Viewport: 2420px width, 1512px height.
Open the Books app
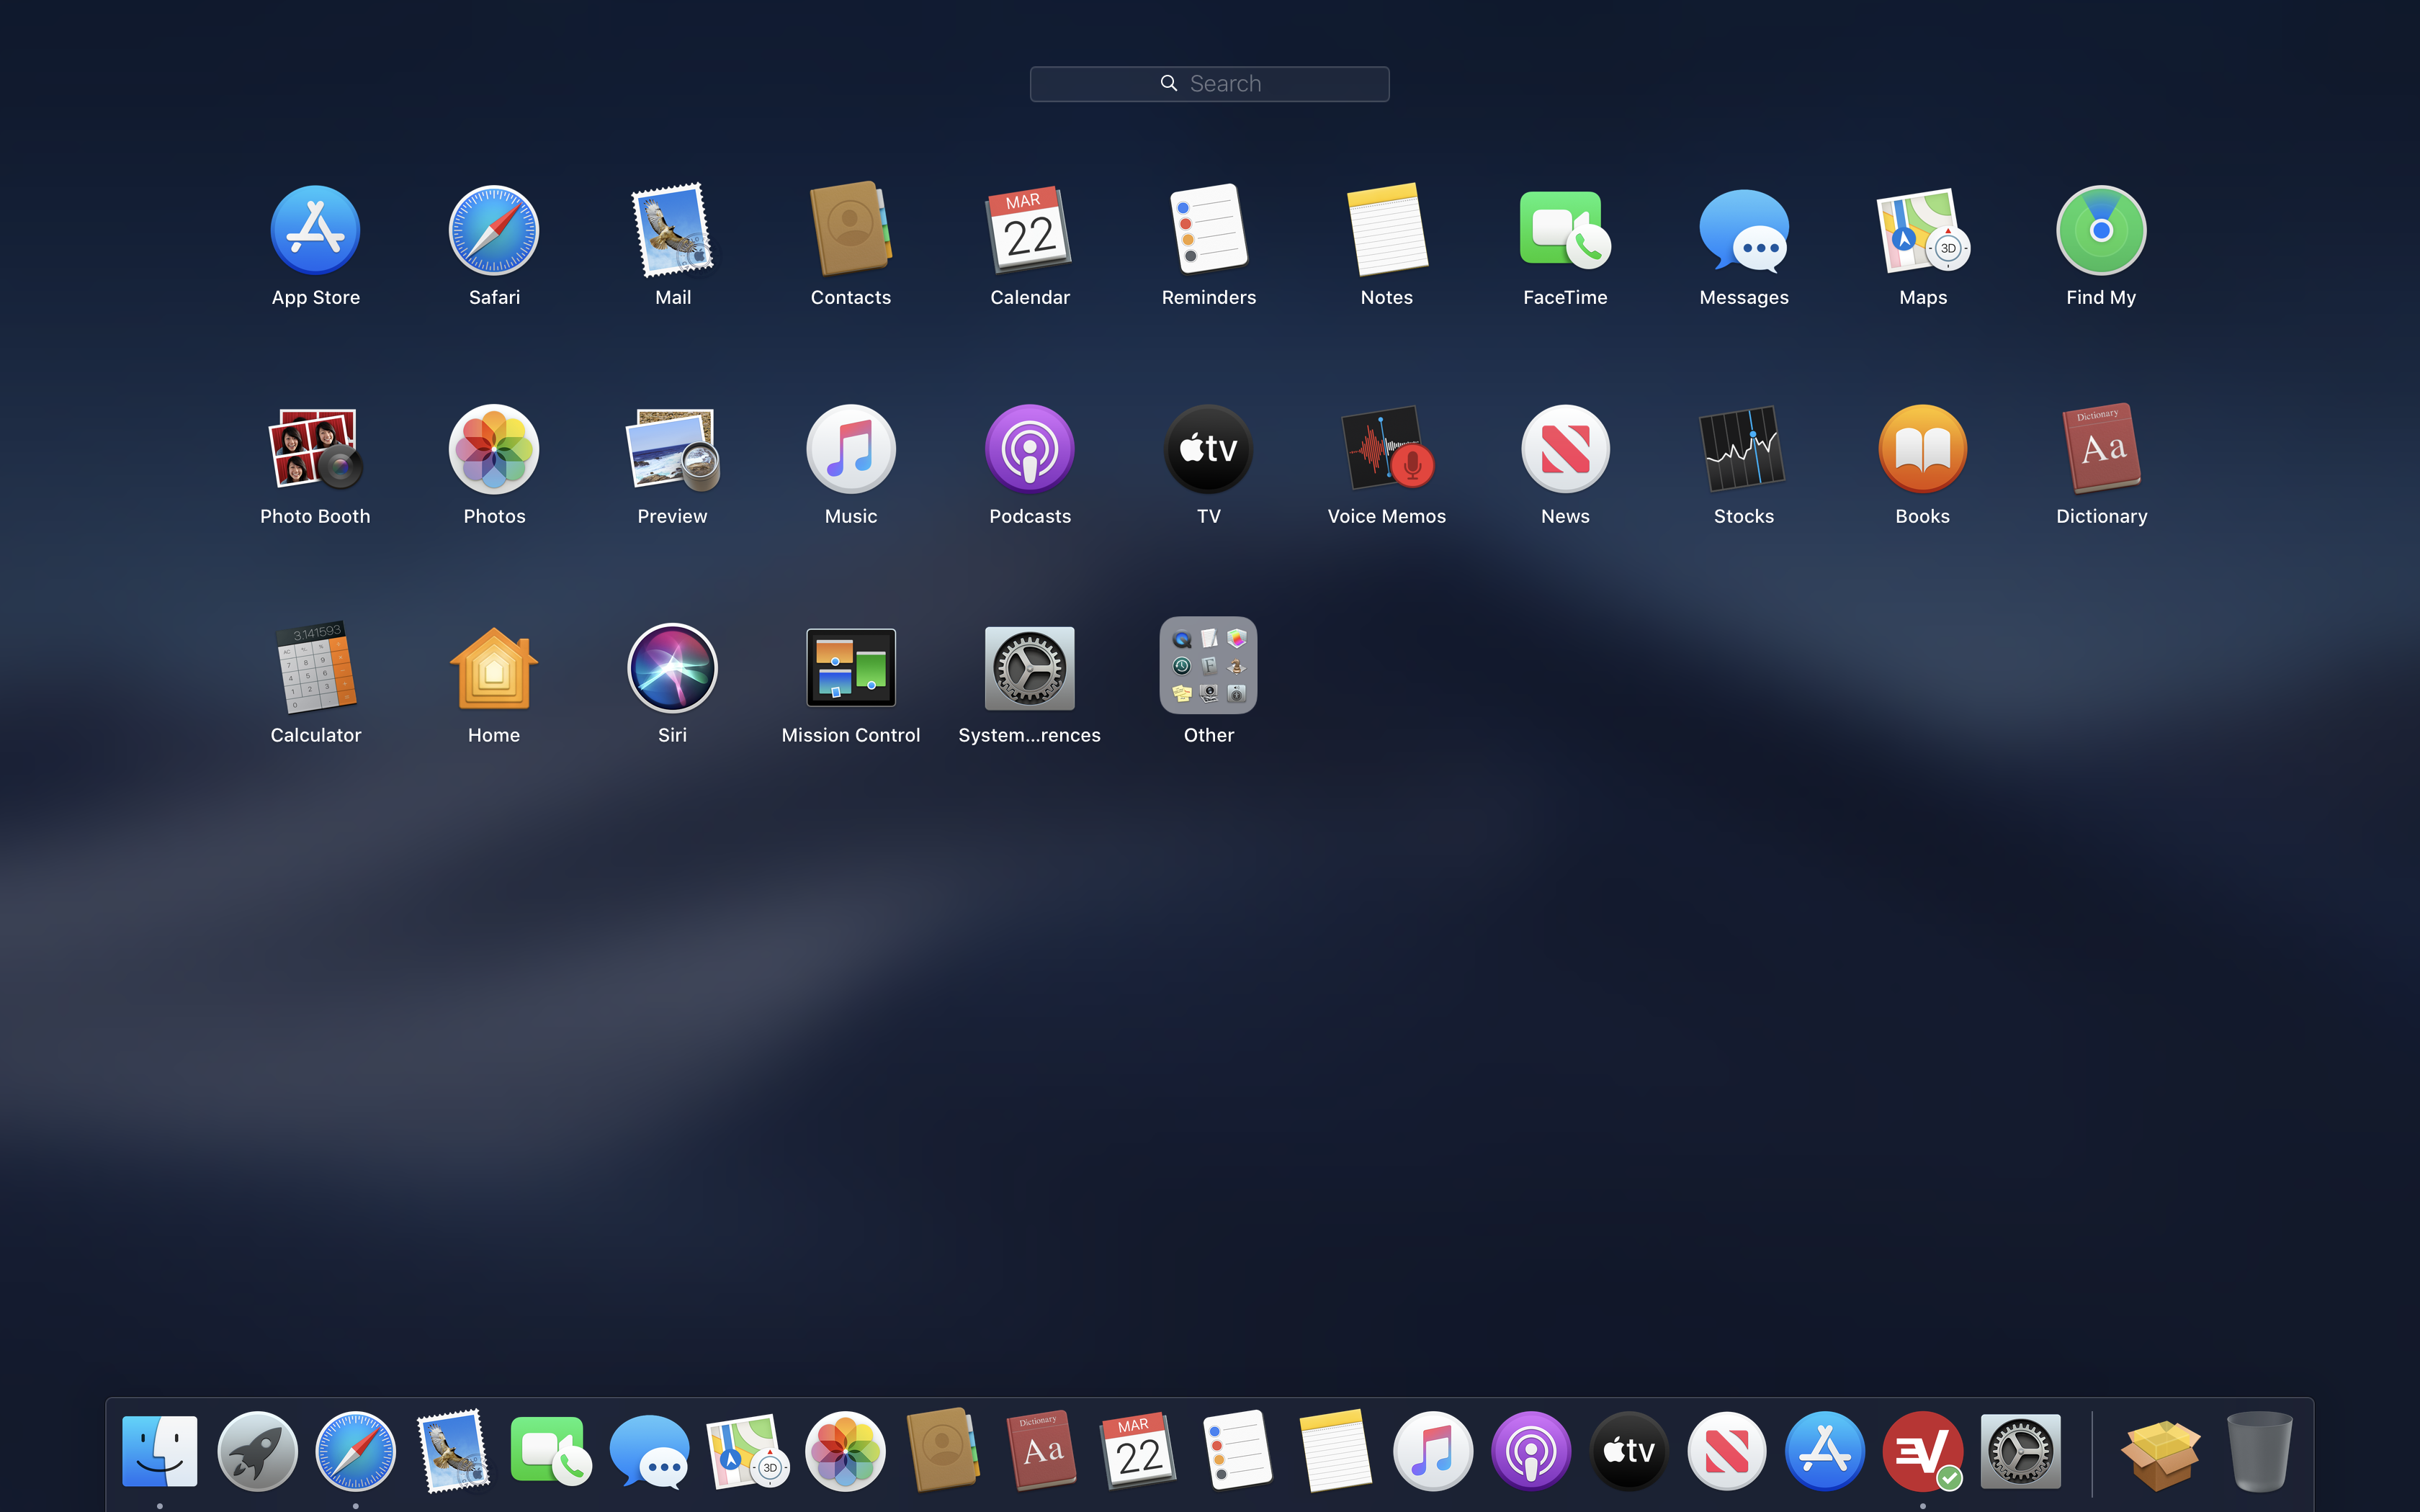1921,450
